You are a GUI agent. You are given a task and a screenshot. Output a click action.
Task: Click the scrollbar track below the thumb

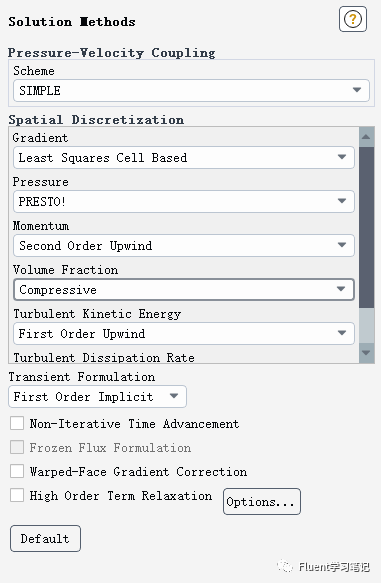click(366, 325)
